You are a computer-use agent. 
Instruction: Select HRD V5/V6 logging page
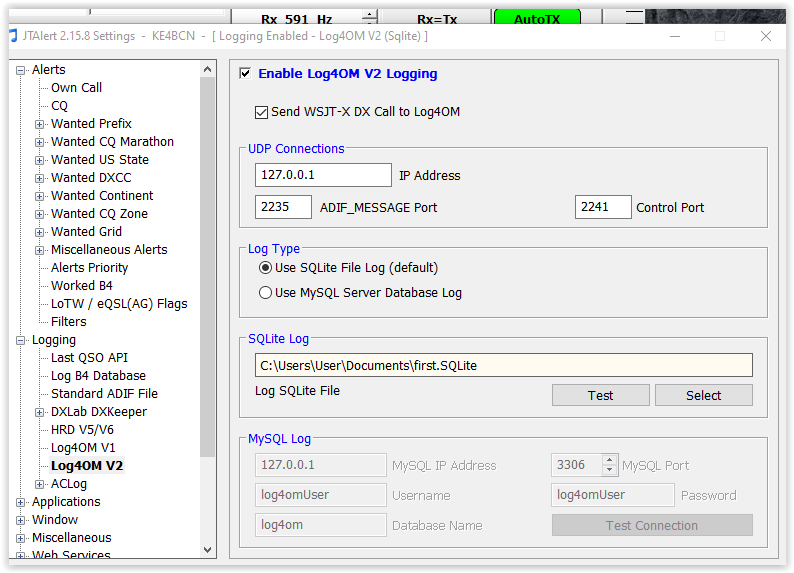[82, 430]
